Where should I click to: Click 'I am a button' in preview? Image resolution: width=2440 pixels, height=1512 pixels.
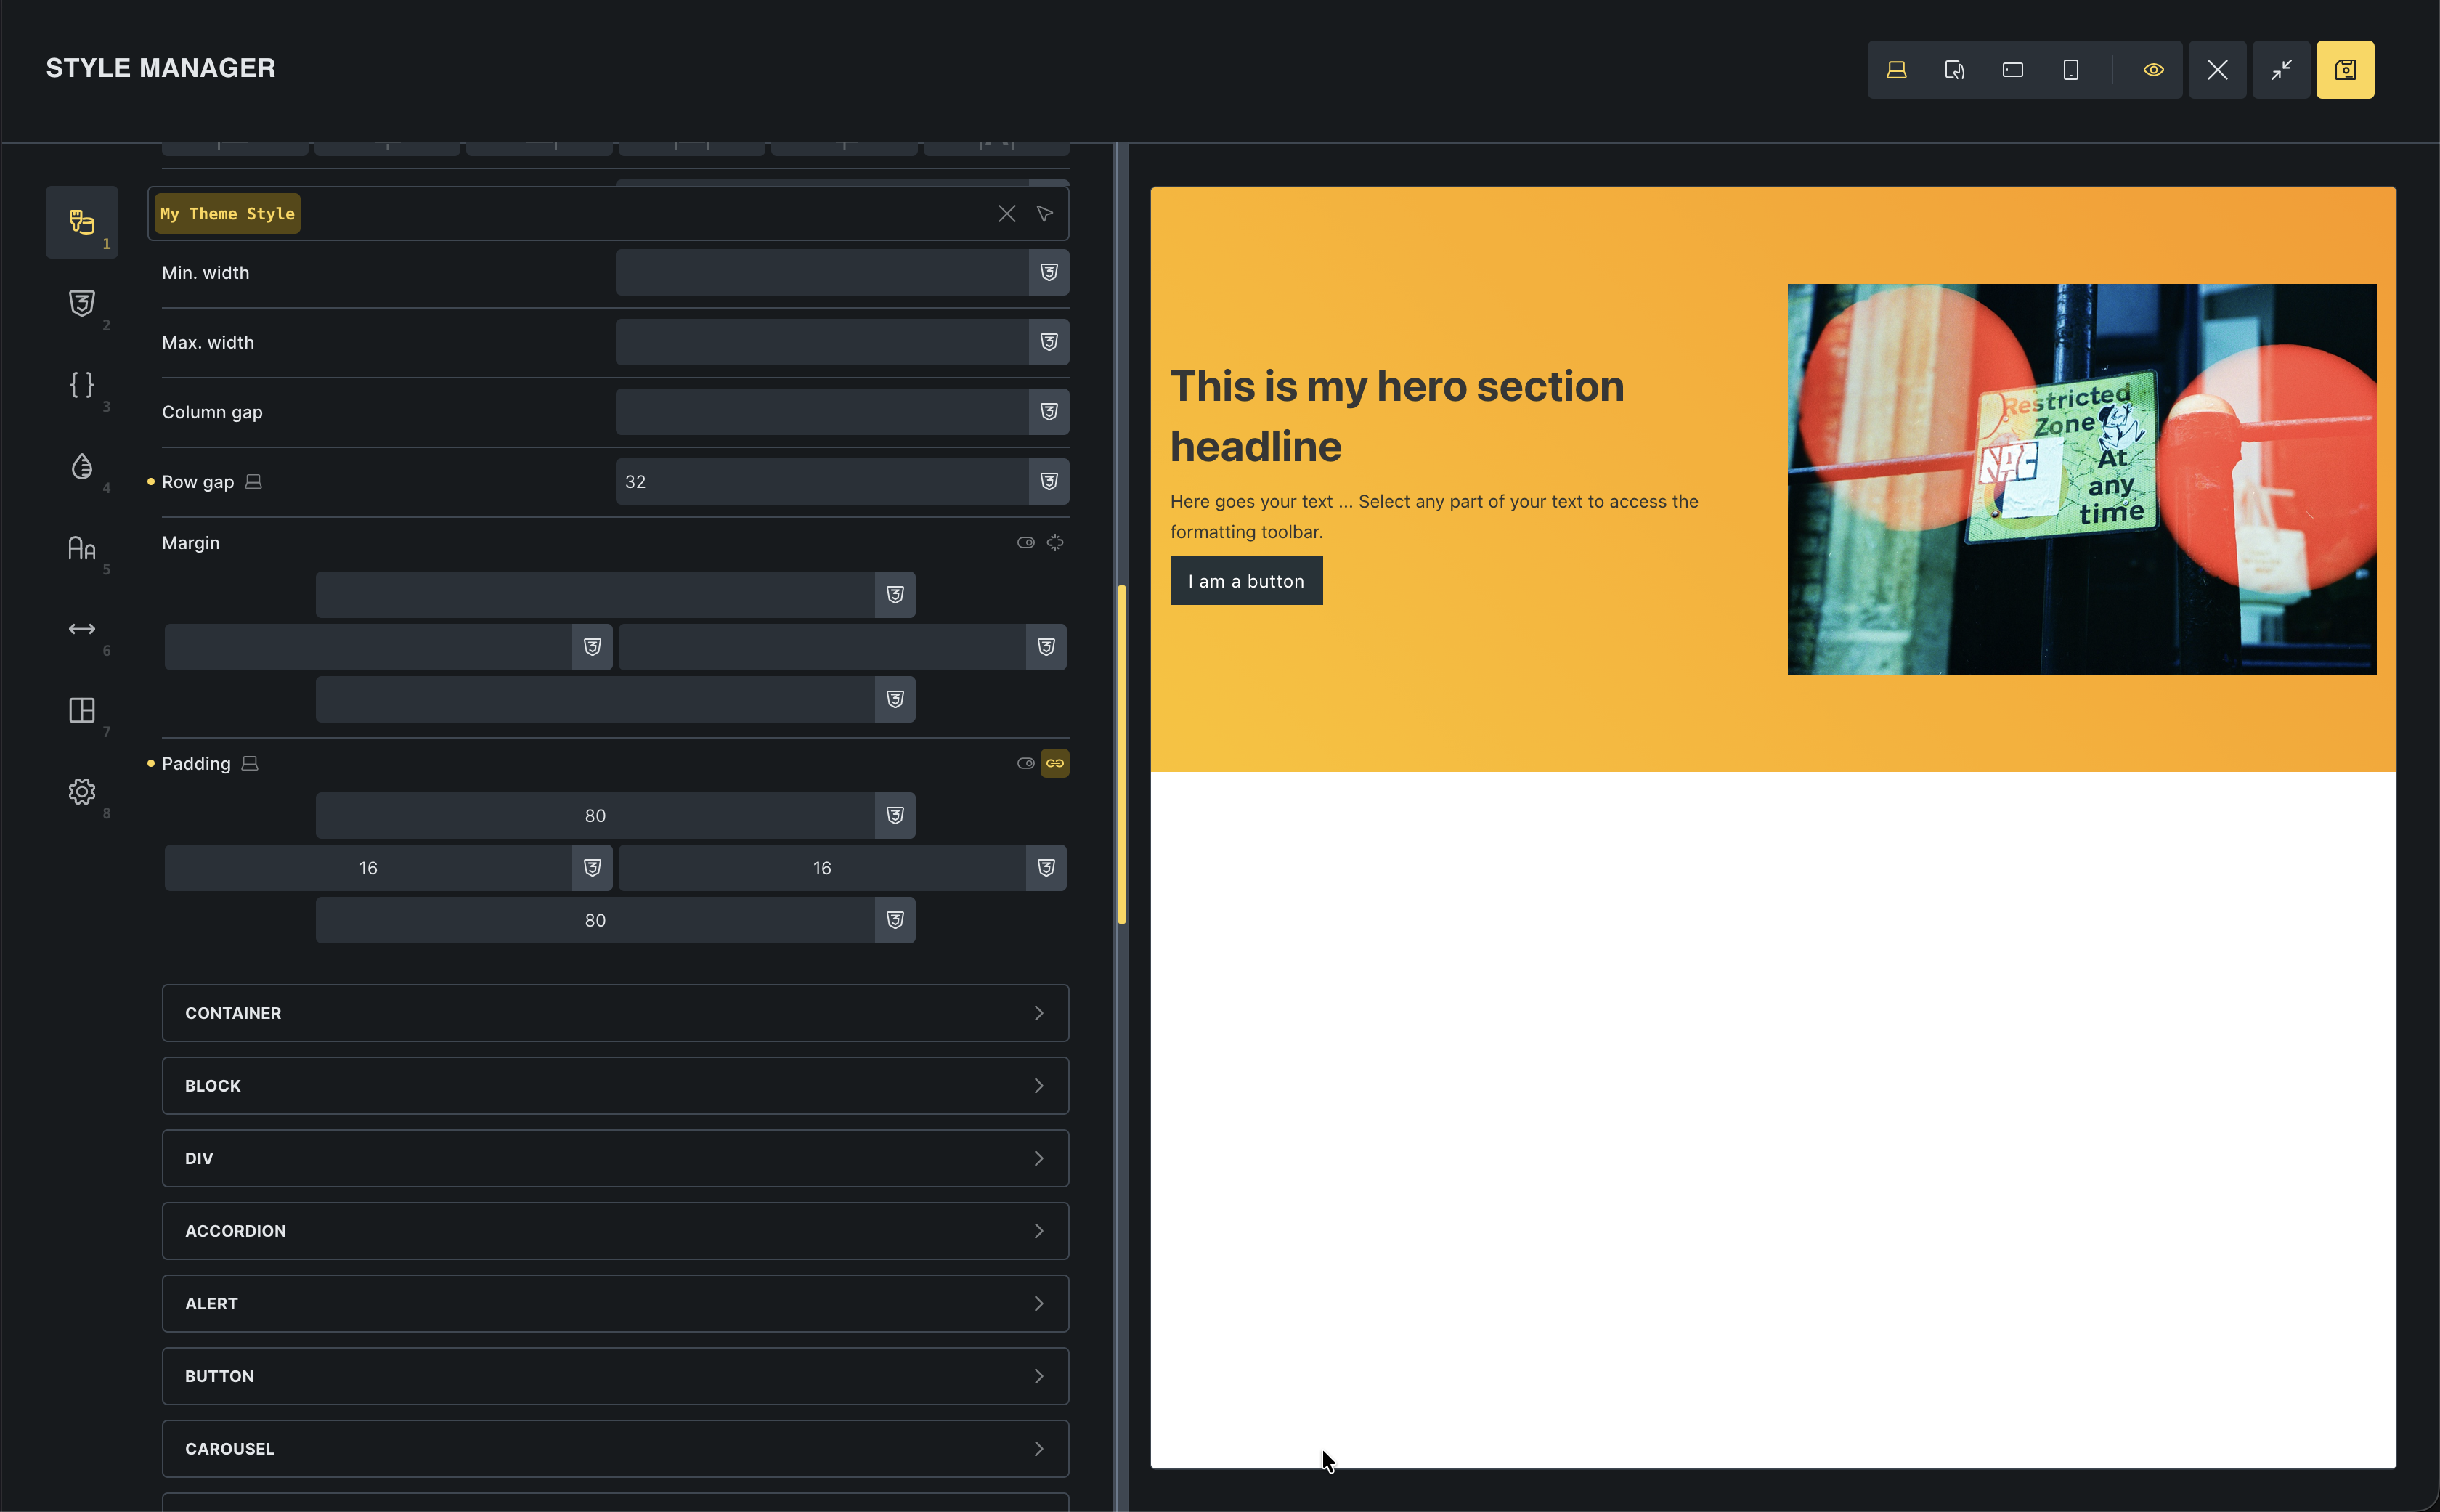(1245, 581)
